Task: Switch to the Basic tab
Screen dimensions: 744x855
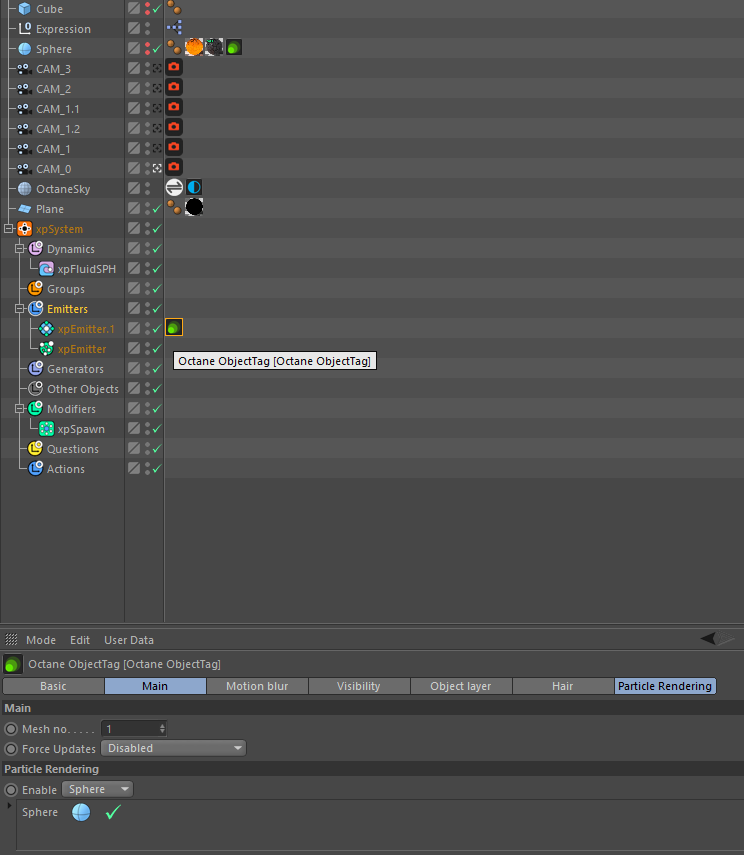Action: 53,686
